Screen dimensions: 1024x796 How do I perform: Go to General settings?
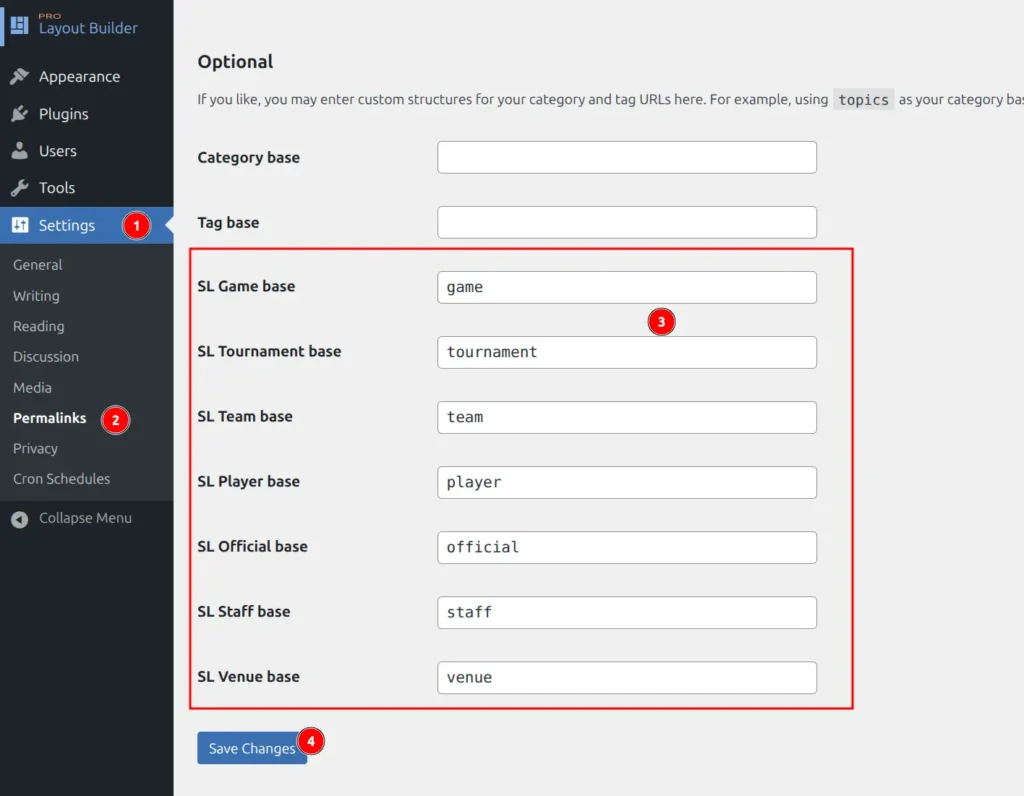click(x=38, y=265)
